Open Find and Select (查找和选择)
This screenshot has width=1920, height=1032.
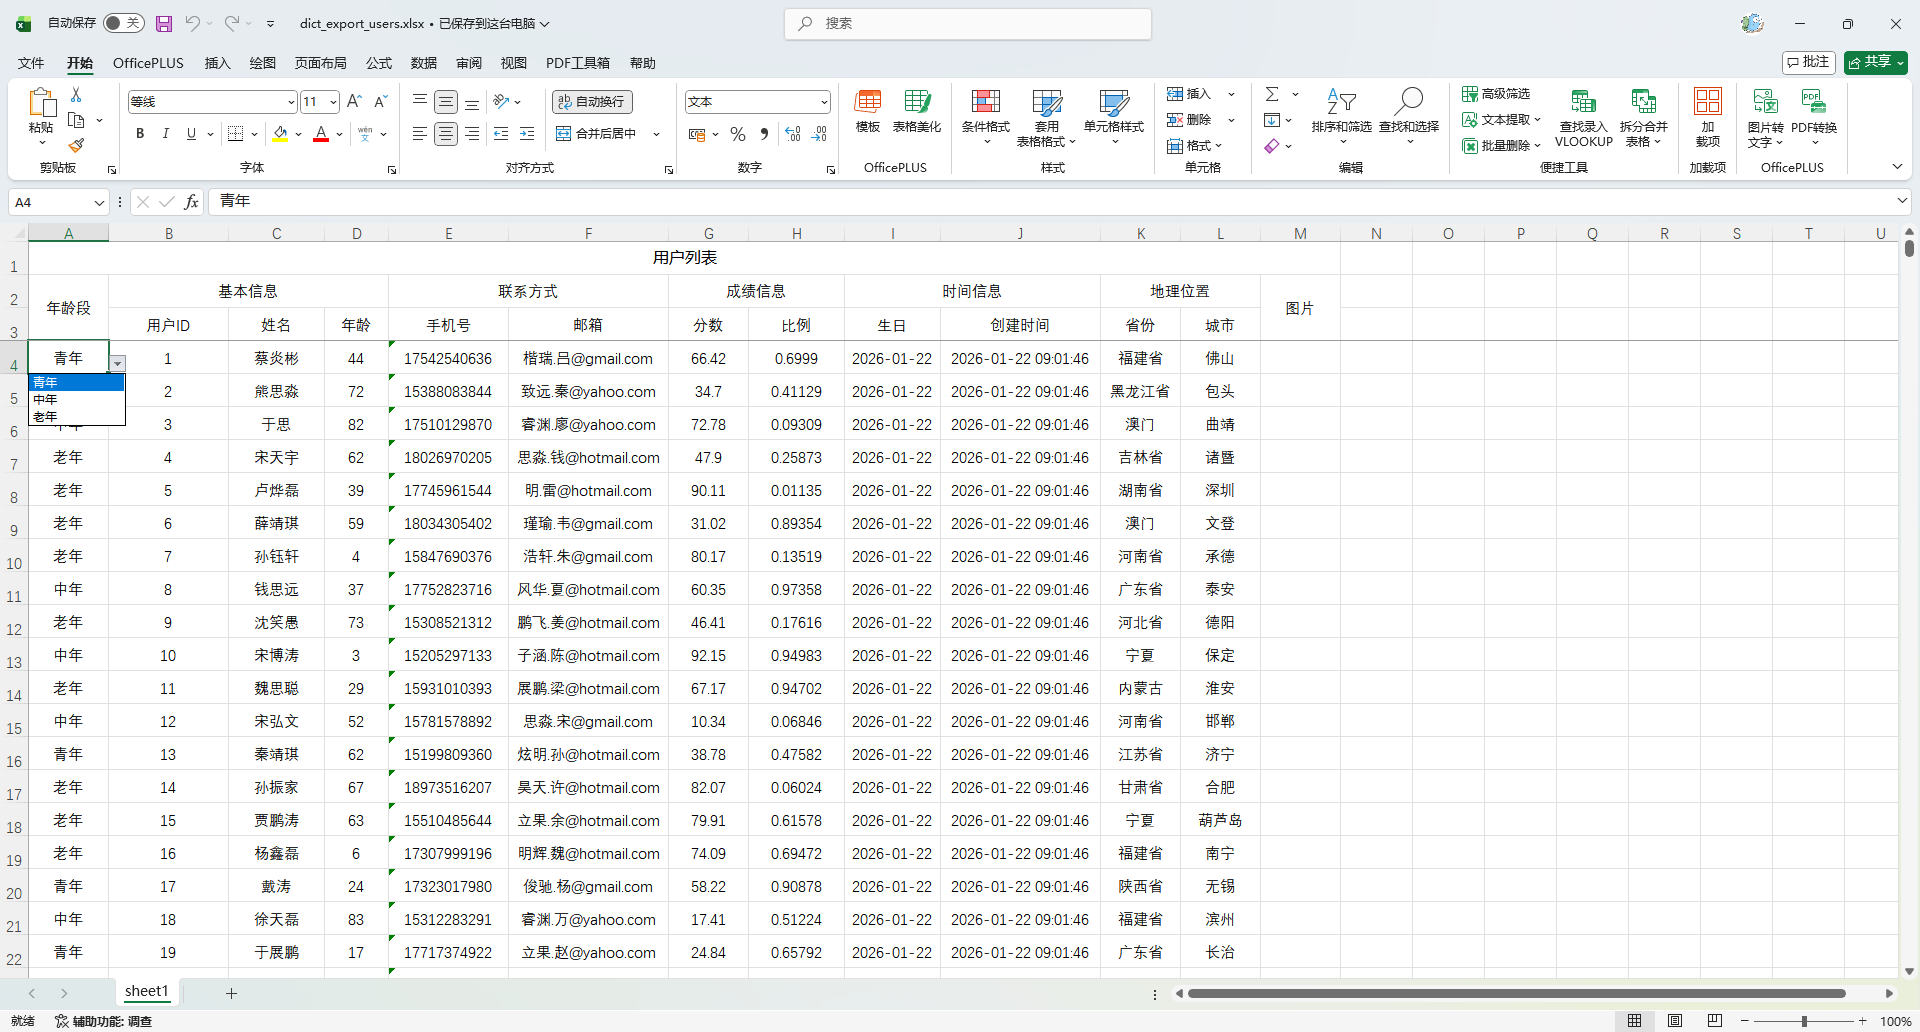(x=1408, y=116)
